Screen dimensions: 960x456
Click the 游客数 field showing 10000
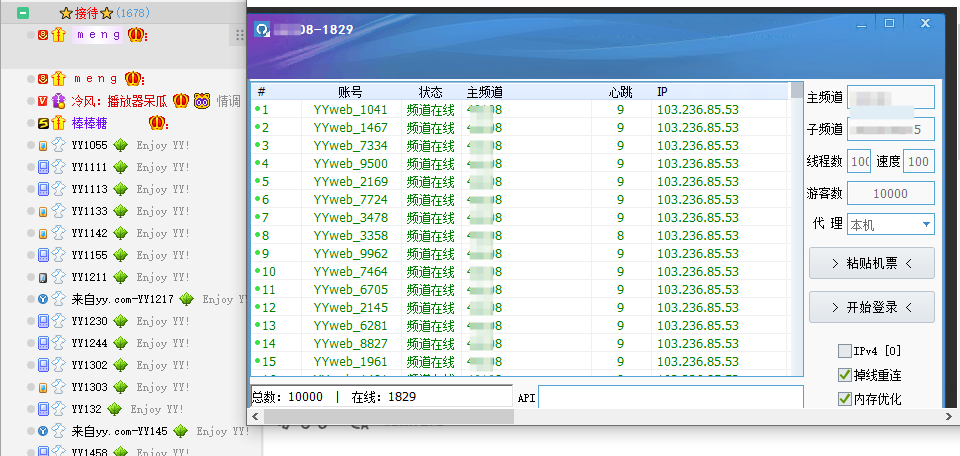click(891, 193)
